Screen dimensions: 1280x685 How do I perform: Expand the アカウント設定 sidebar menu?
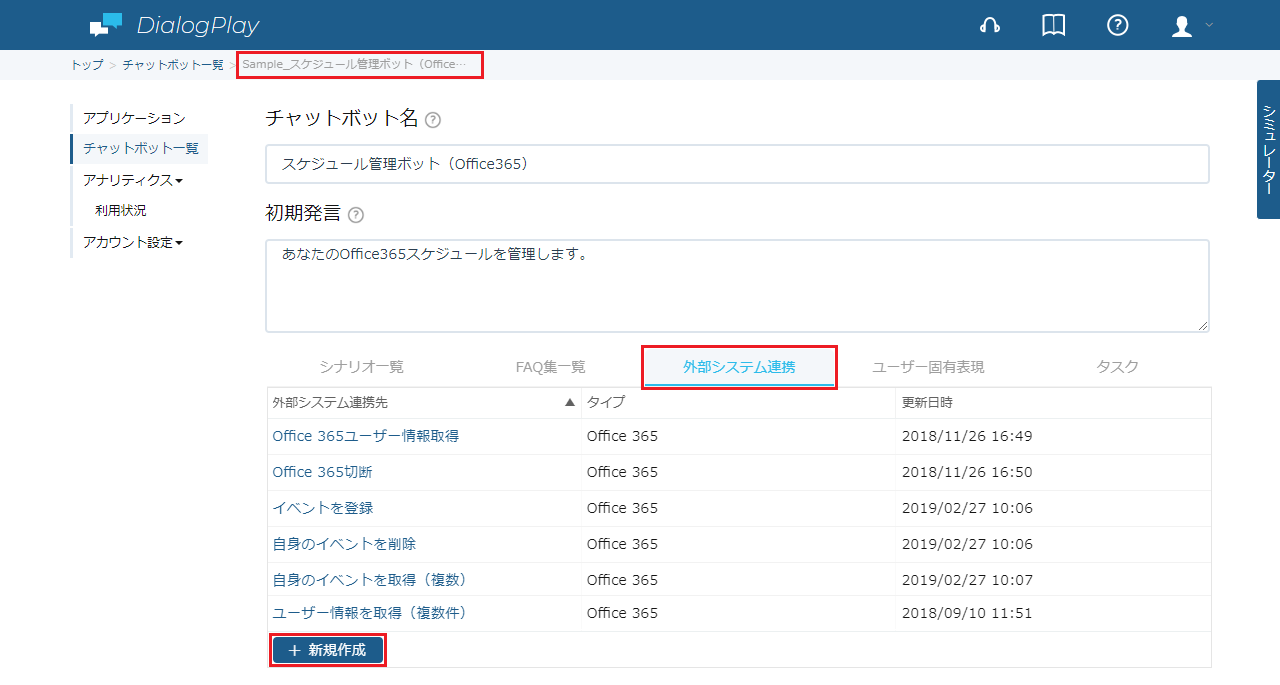pos(133,242)
